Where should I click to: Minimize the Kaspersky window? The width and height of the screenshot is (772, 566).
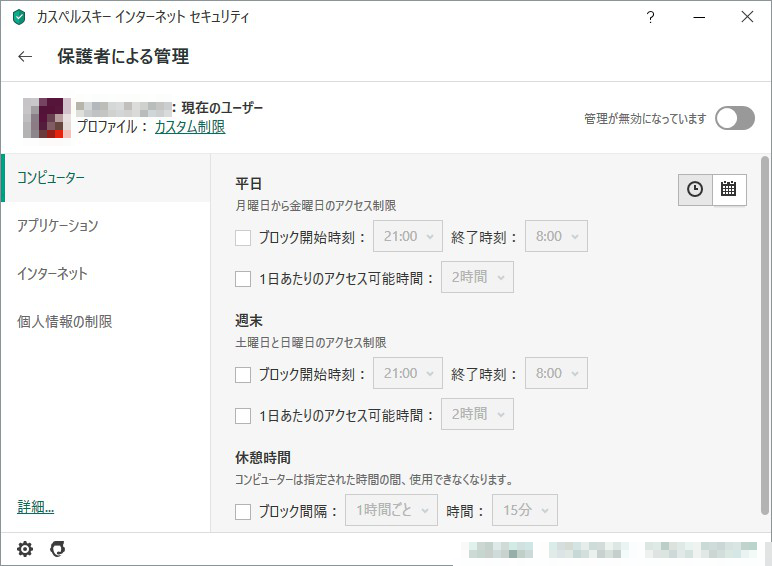[699, 17]
